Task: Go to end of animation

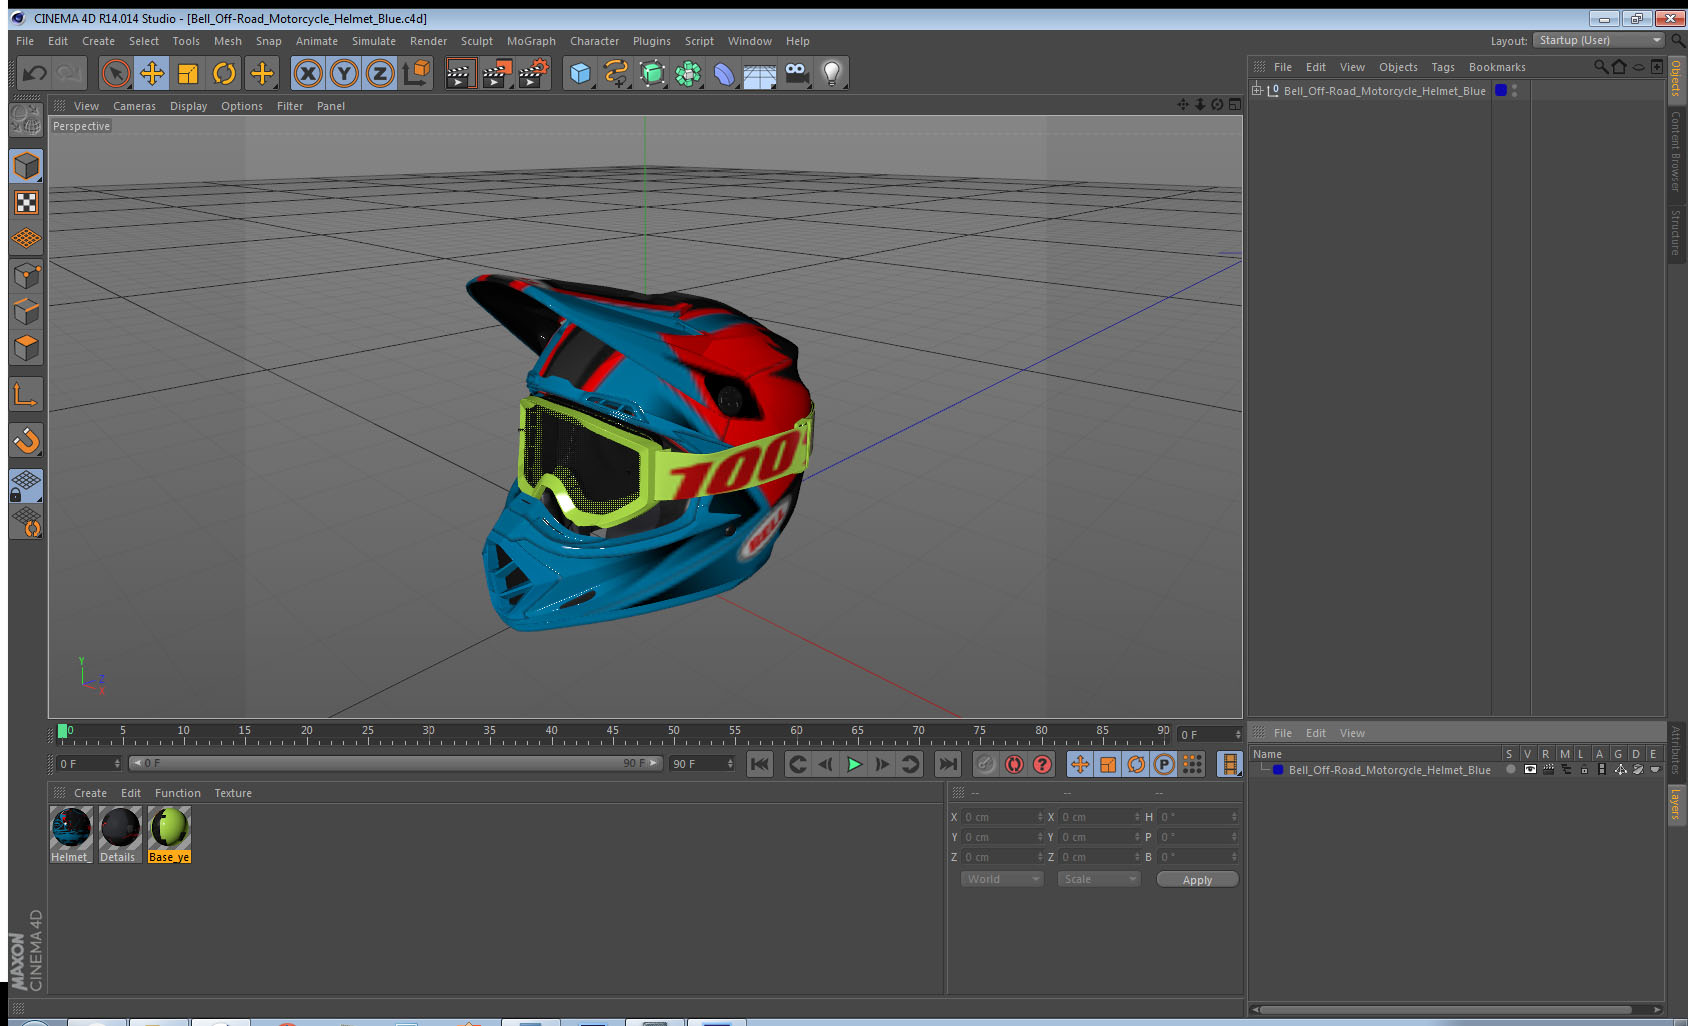Action: (948, 764)
